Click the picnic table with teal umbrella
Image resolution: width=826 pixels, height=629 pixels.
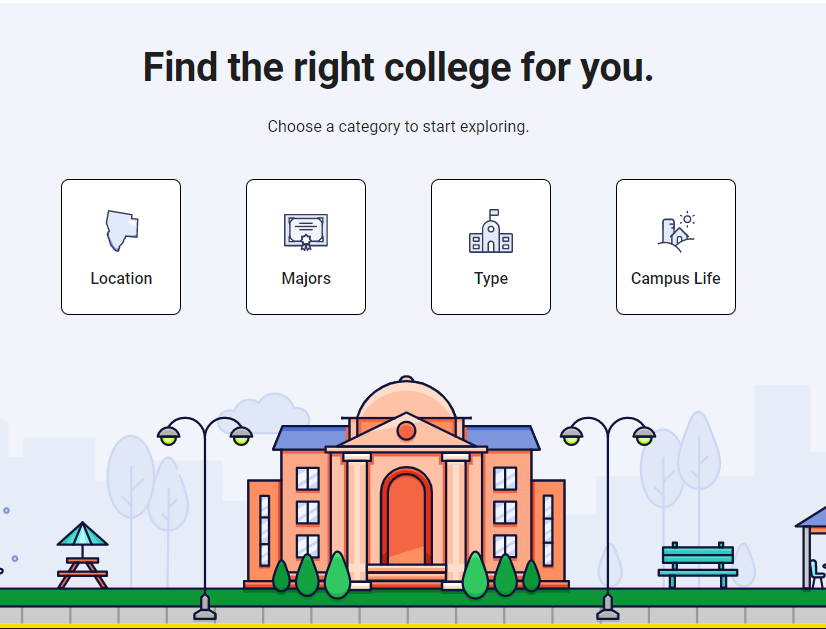pyautogui.click(x=82, y=554)
